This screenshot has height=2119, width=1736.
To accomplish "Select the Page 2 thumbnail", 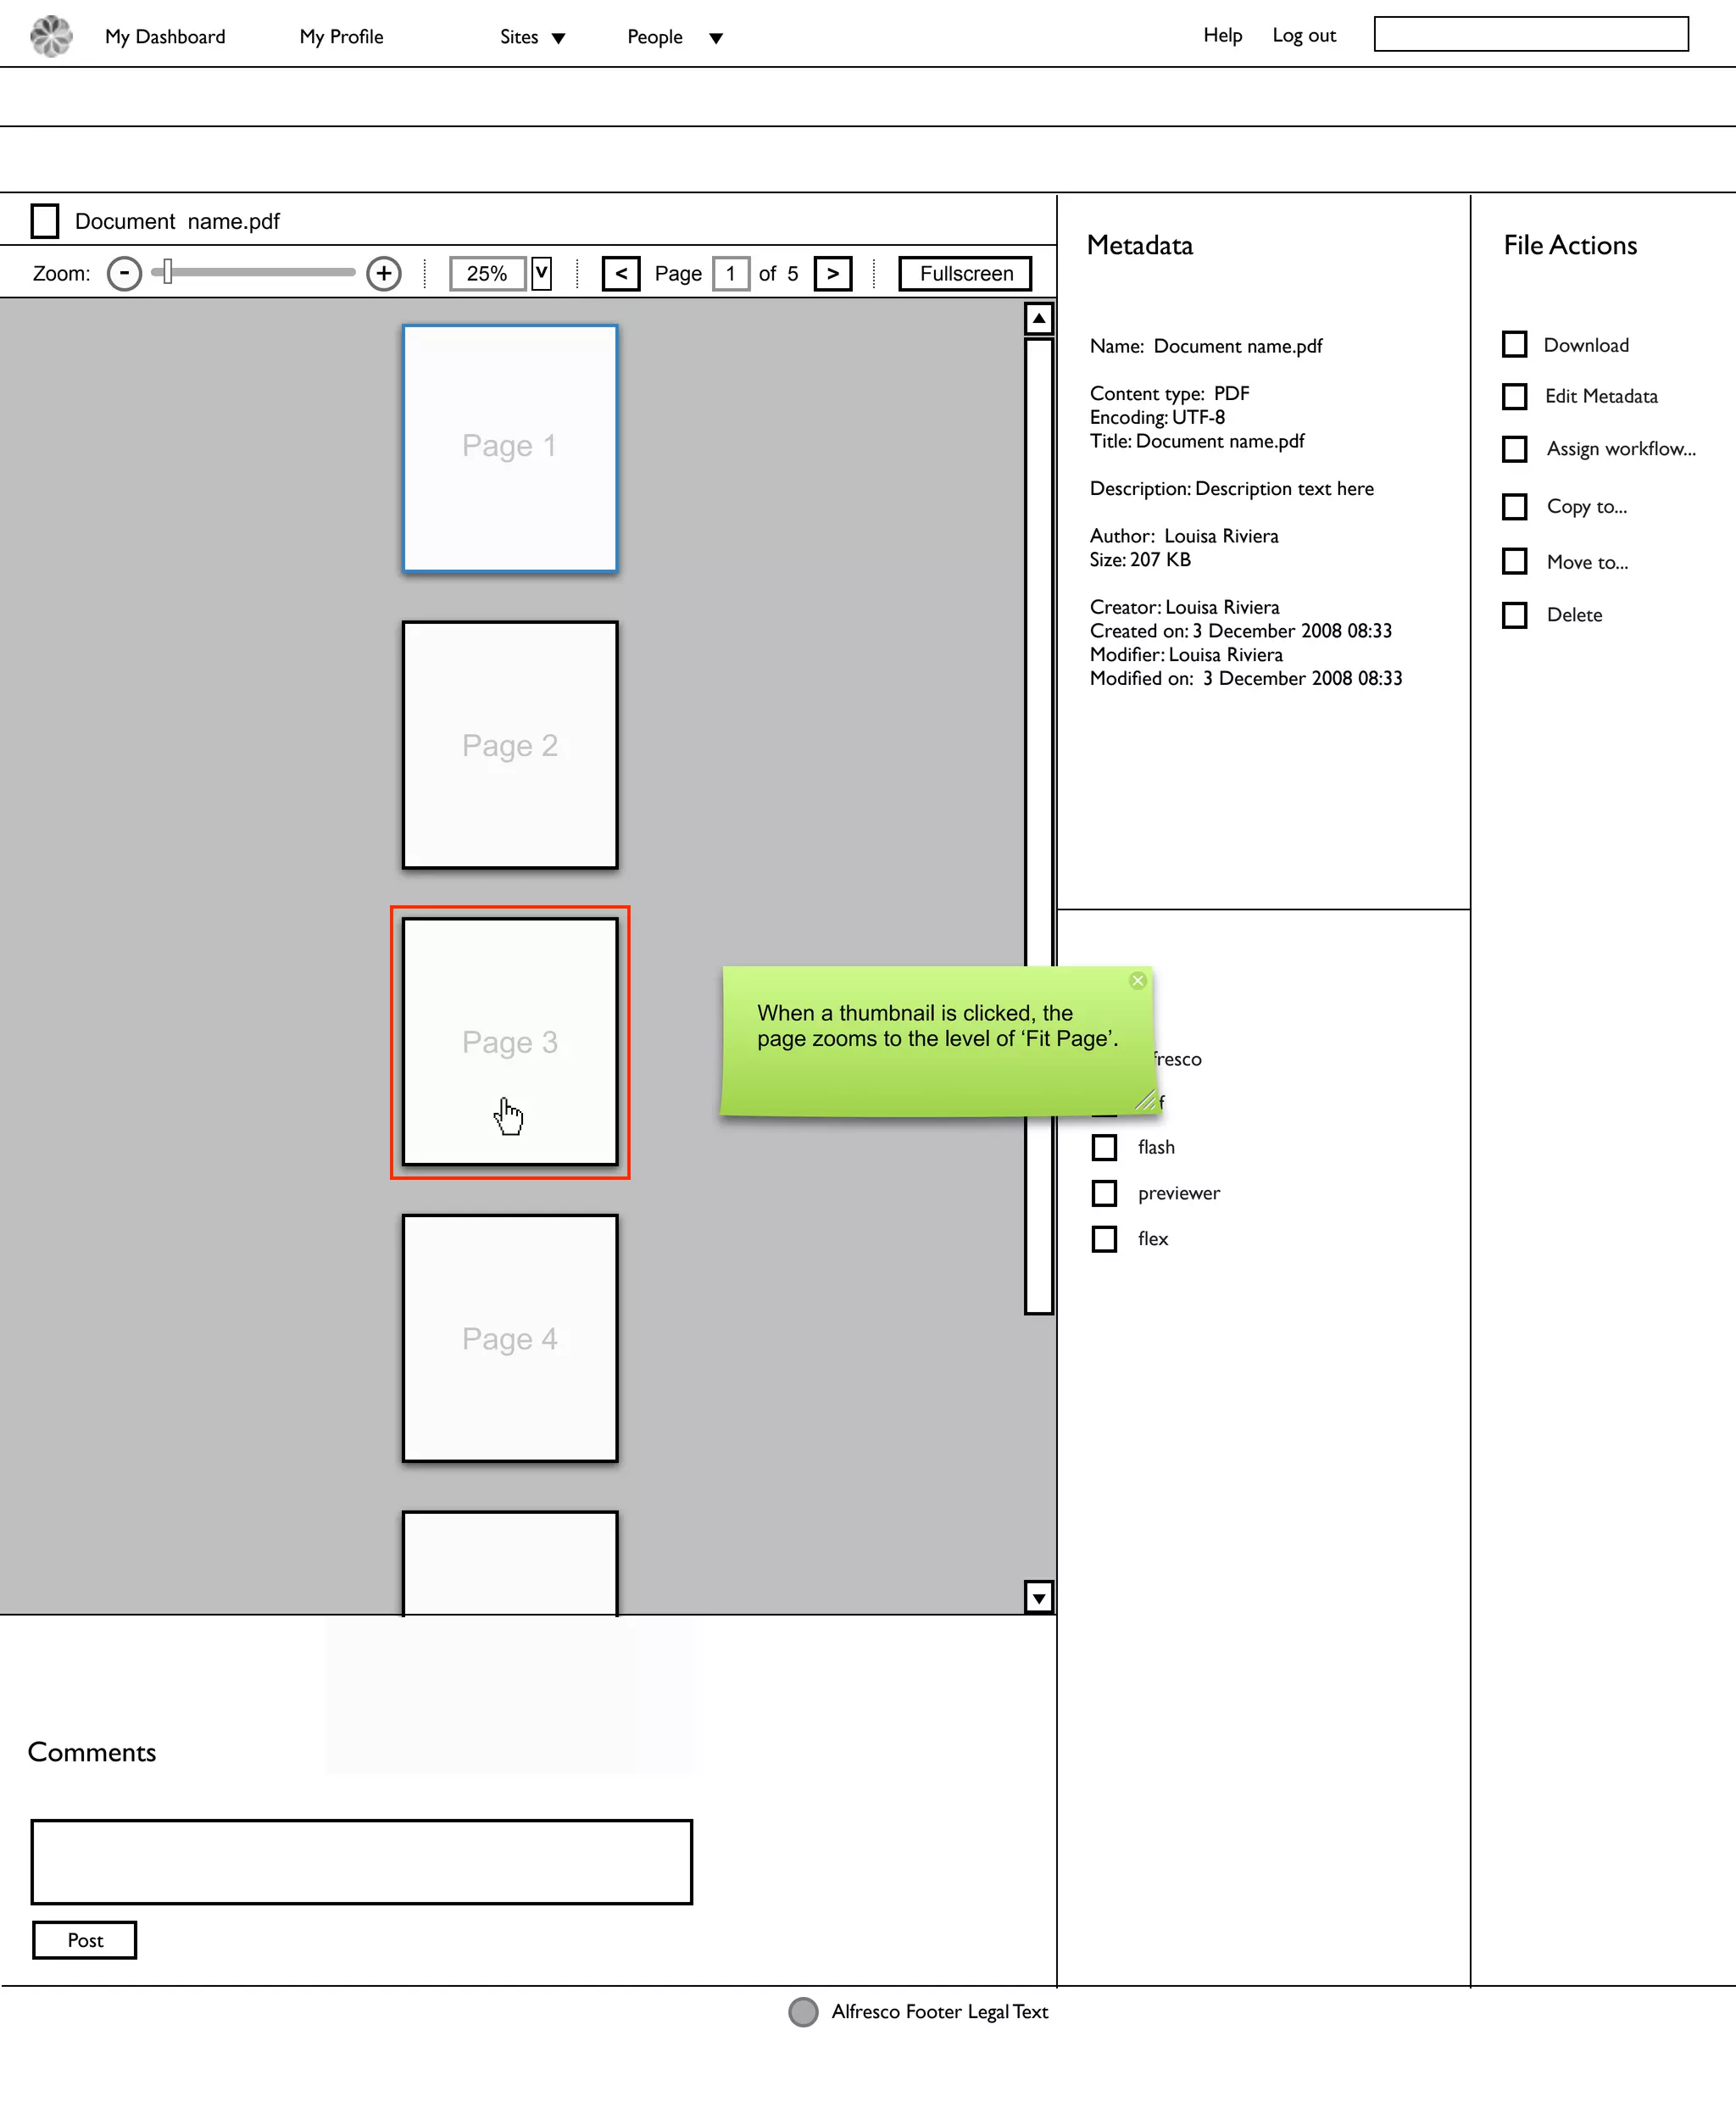I will tap(510, 746).
